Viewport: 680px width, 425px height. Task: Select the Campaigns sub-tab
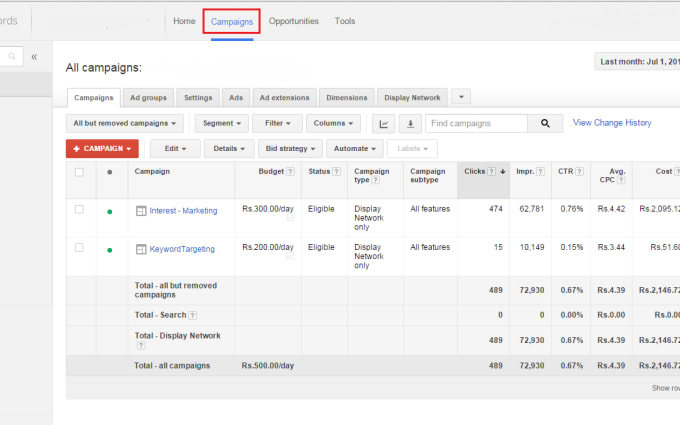tap(94, 98)
